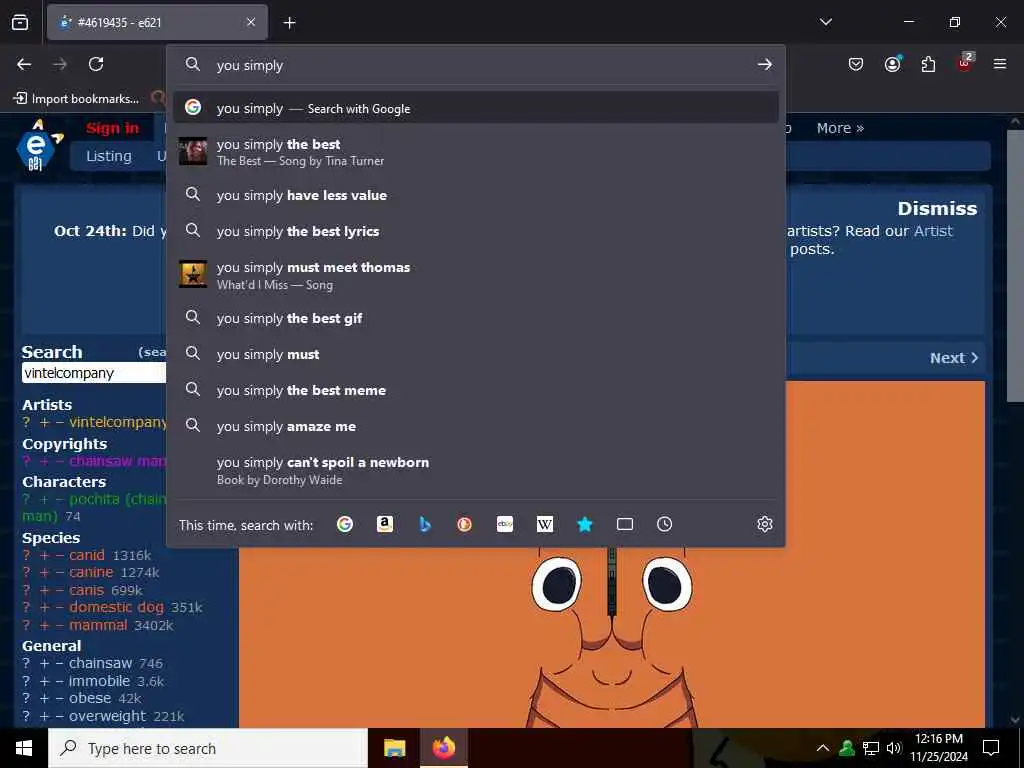This screenshot has width=1024, height=768.
Task: Choose suggestion 'you simply have less value'
Action: (475, 195)
